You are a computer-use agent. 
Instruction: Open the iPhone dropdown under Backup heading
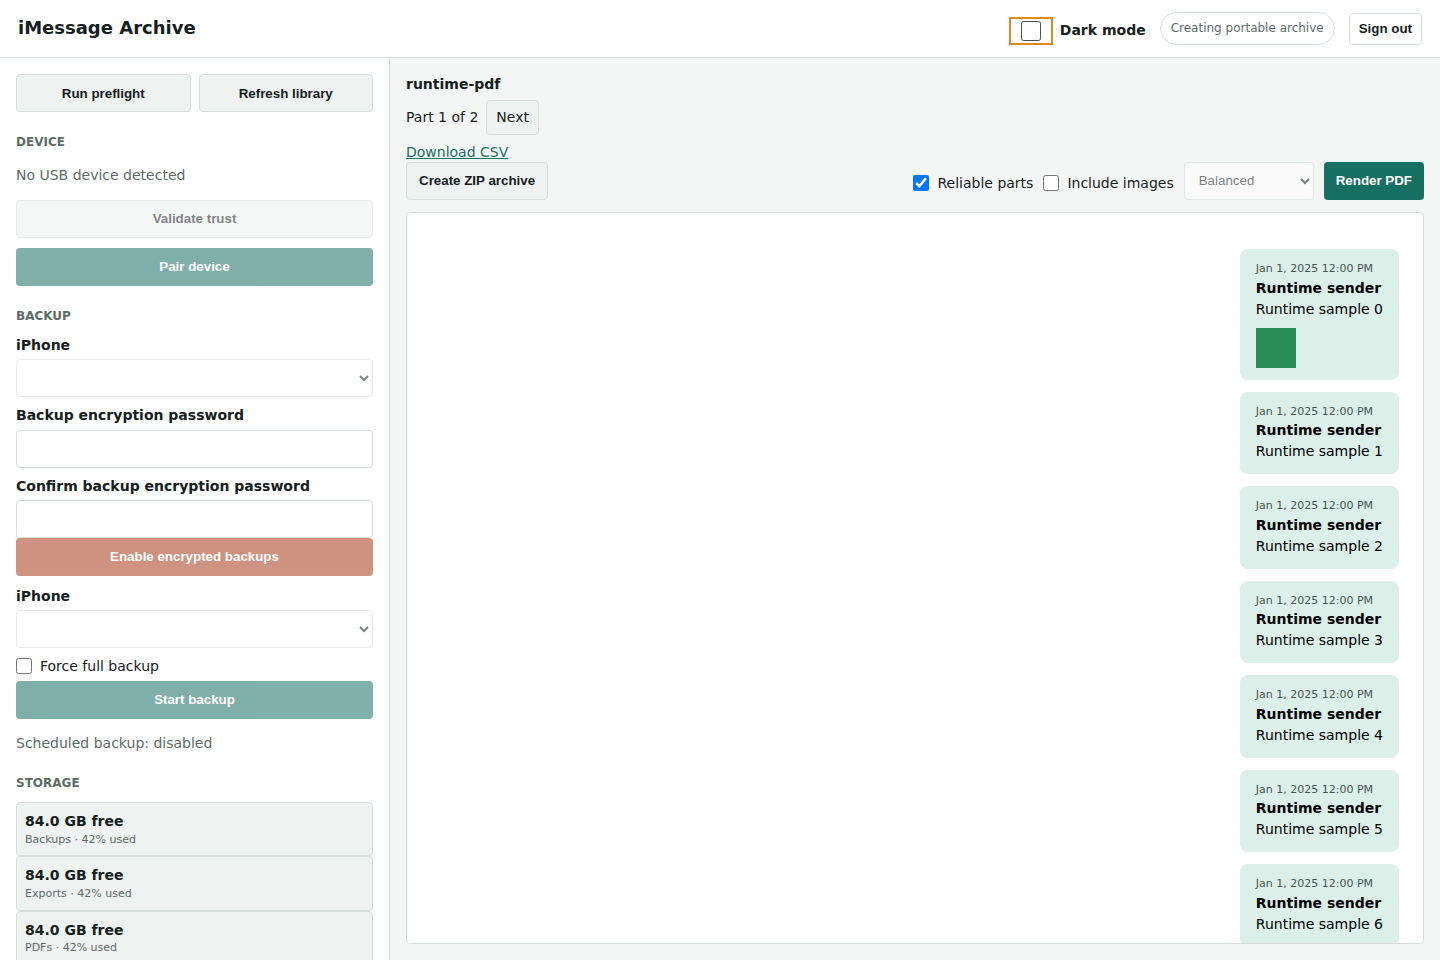194,378
